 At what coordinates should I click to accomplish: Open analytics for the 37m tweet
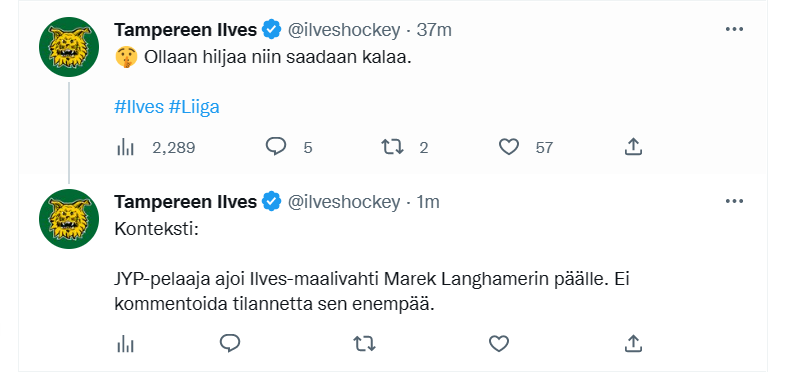pos(125,148)
